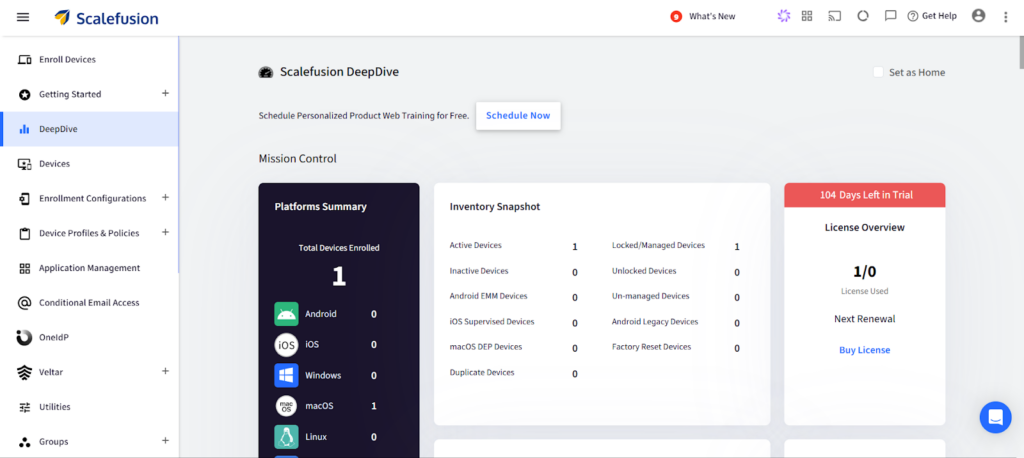Image resolution: width=1024 pixels, height=458 pixels.
Task: Click the Buy License link
Action: coord(864,350)
